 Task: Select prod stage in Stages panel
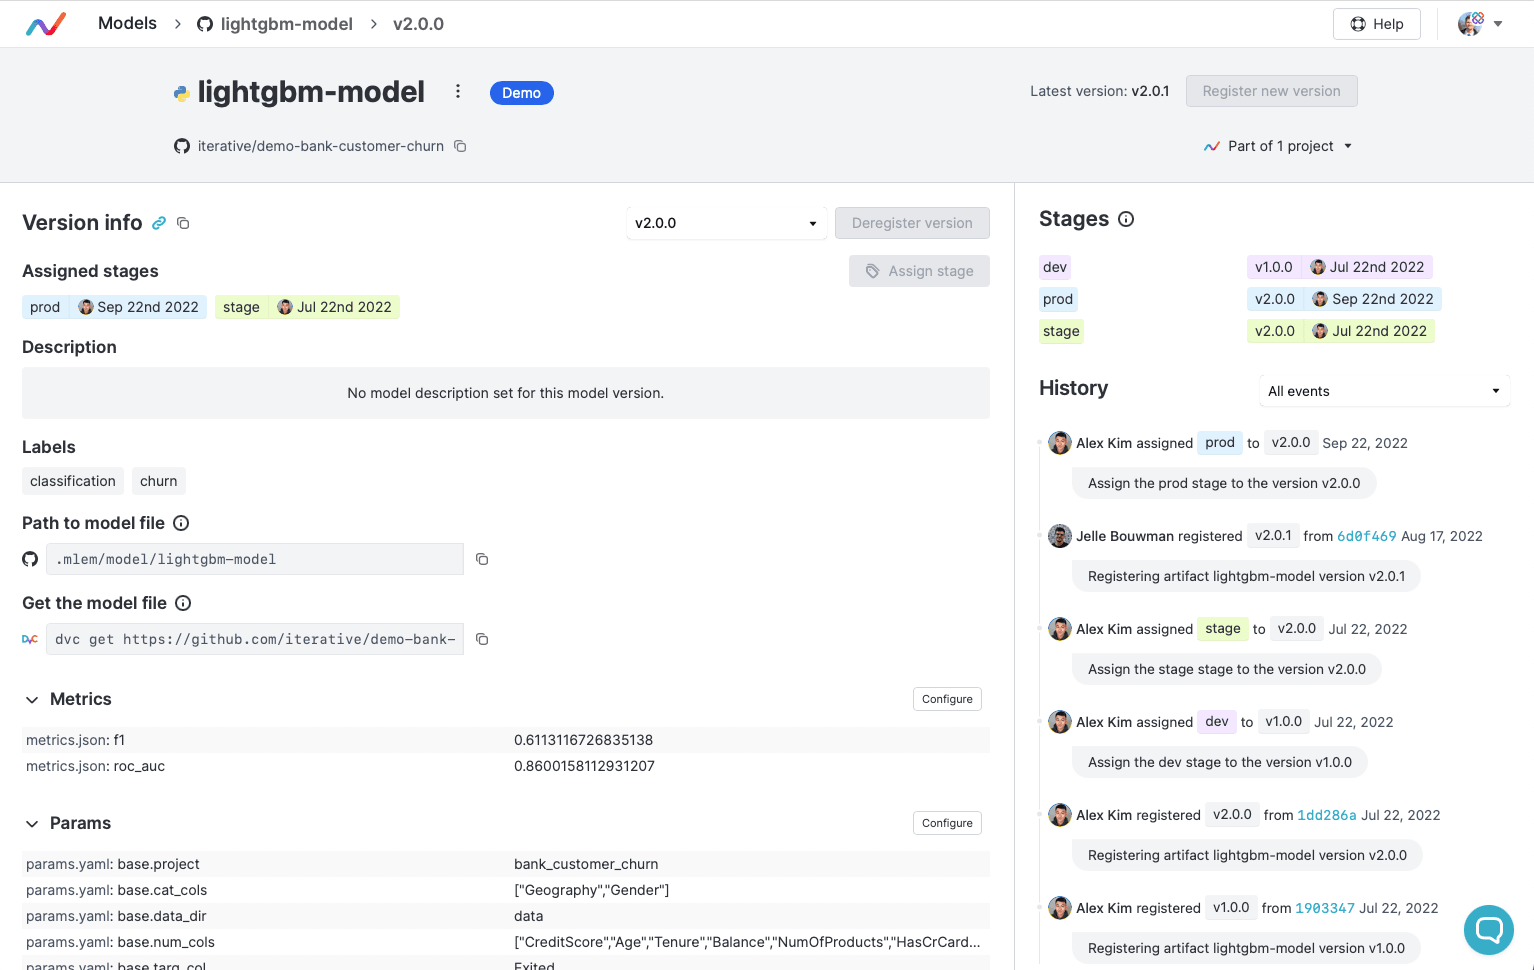(x=1058, y=299)
